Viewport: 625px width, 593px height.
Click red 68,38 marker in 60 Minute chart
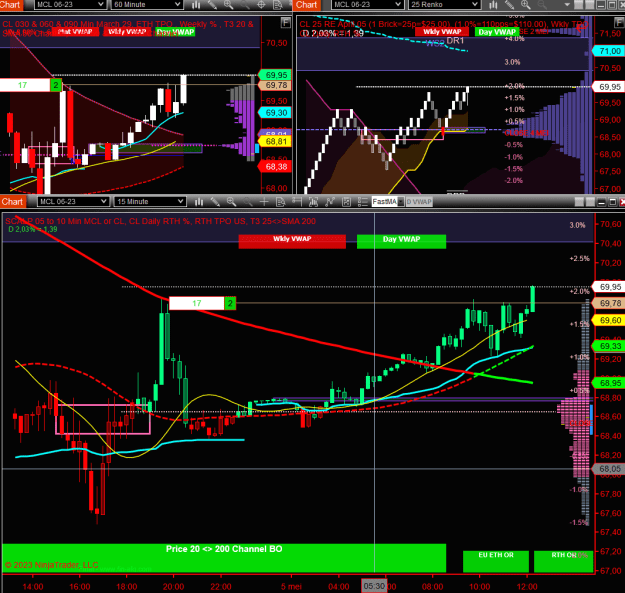[x=276, y=167]
